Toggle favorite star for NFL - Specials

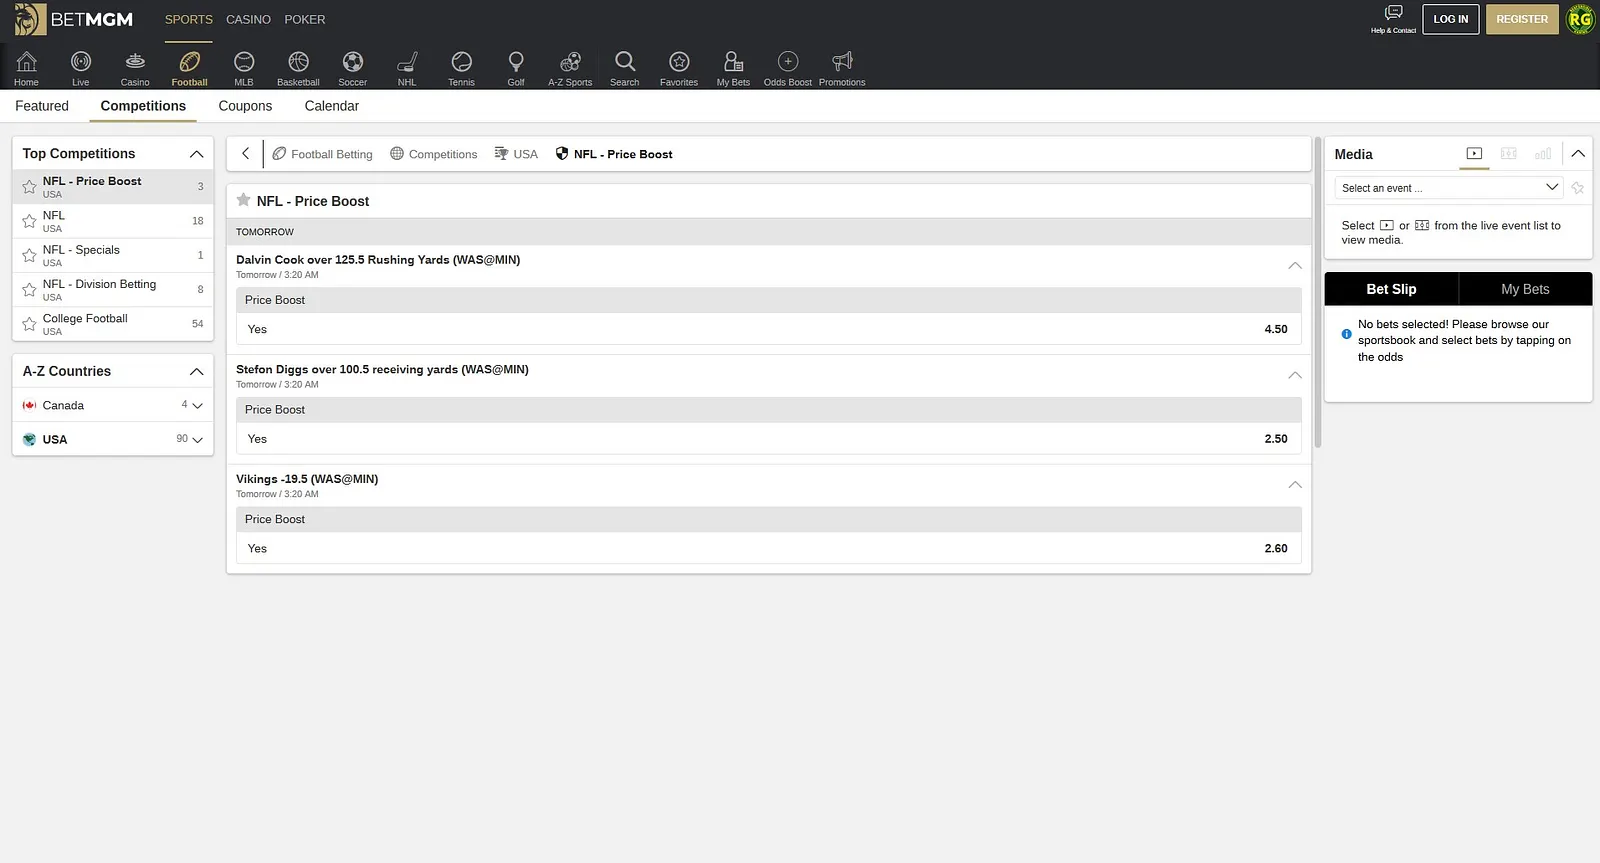29,255
